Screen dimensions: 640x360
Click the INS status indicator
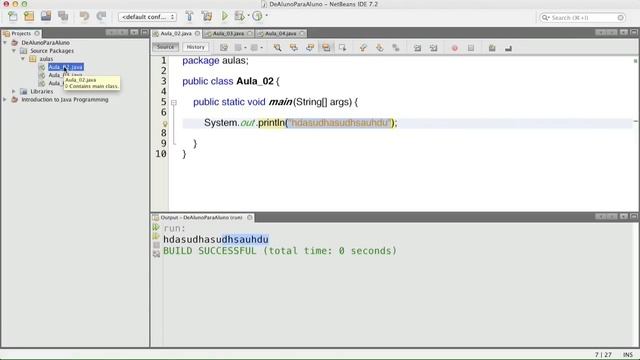pyautogui.click(x=627, y=355)
